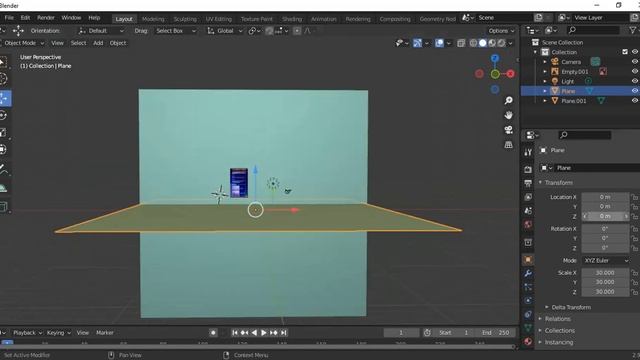Open the Particles properties tab

pos(528,287)
